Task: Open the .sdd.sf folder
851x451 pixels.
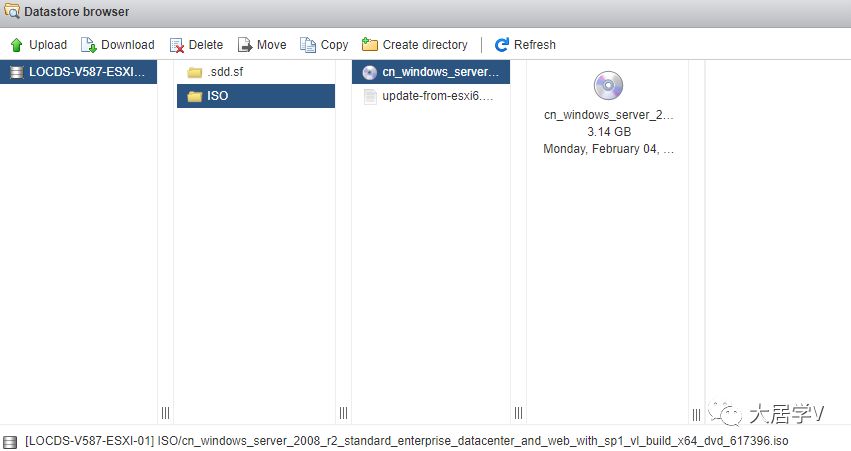Action: 256,72
